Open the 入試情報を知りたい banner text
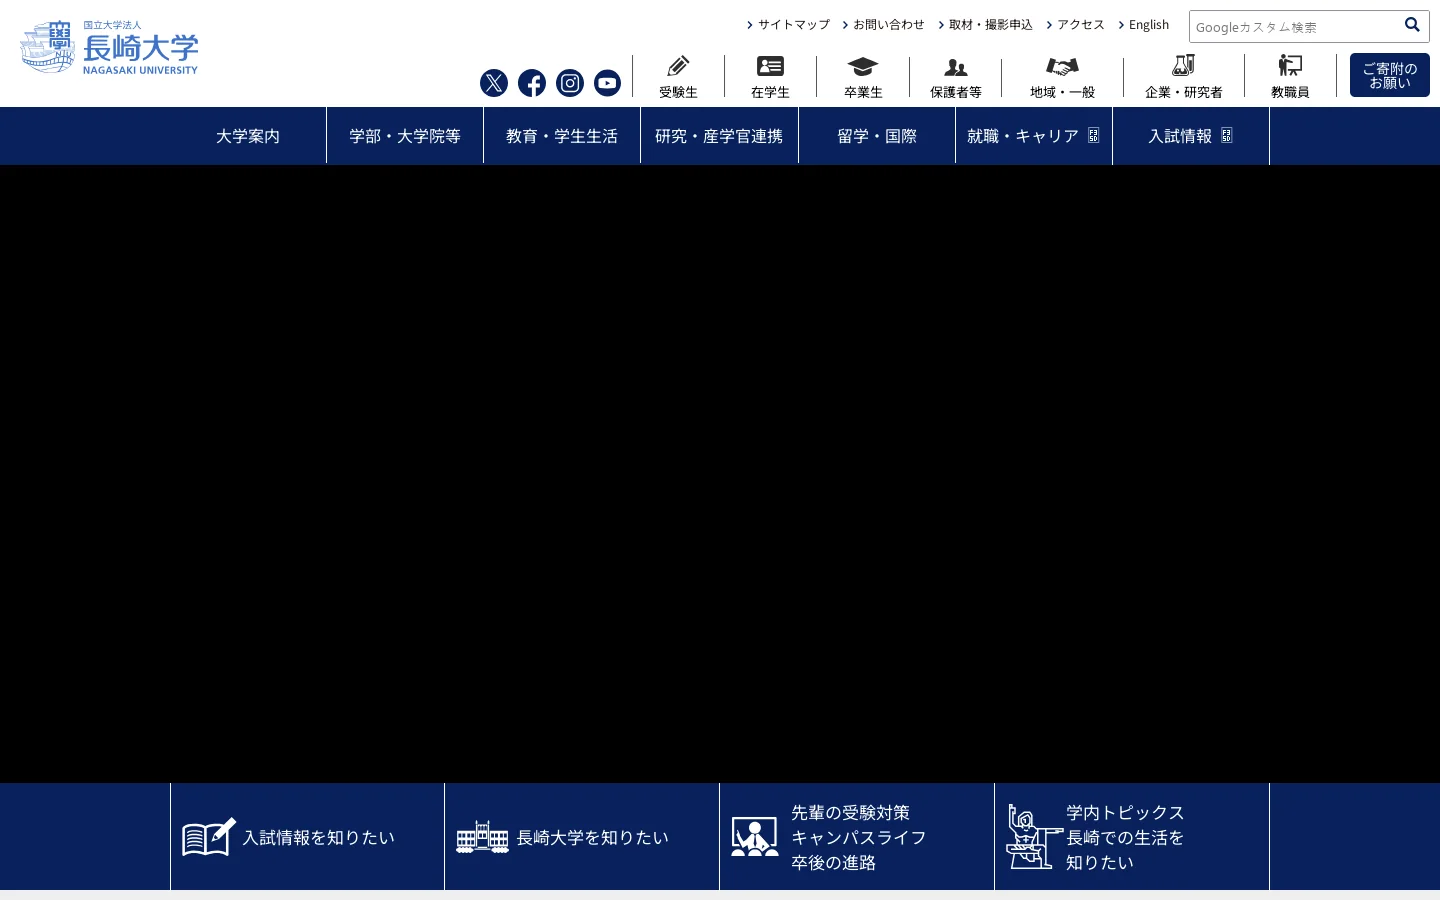The width and height of the screenshot is (1440, 900). click(x=319, y=838)
